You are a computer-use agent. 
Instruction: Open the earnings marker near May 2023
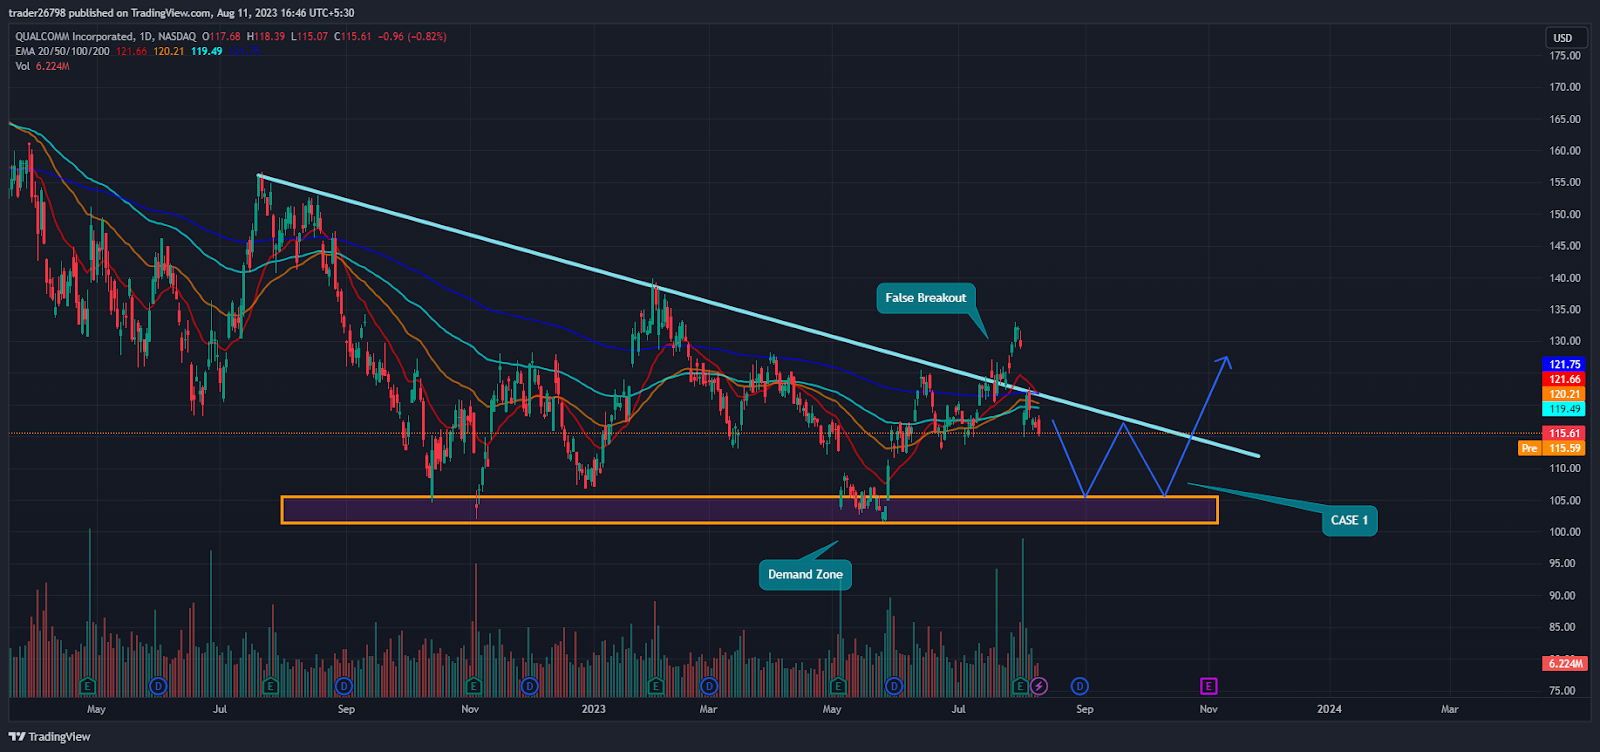click(x=838, y=686)
